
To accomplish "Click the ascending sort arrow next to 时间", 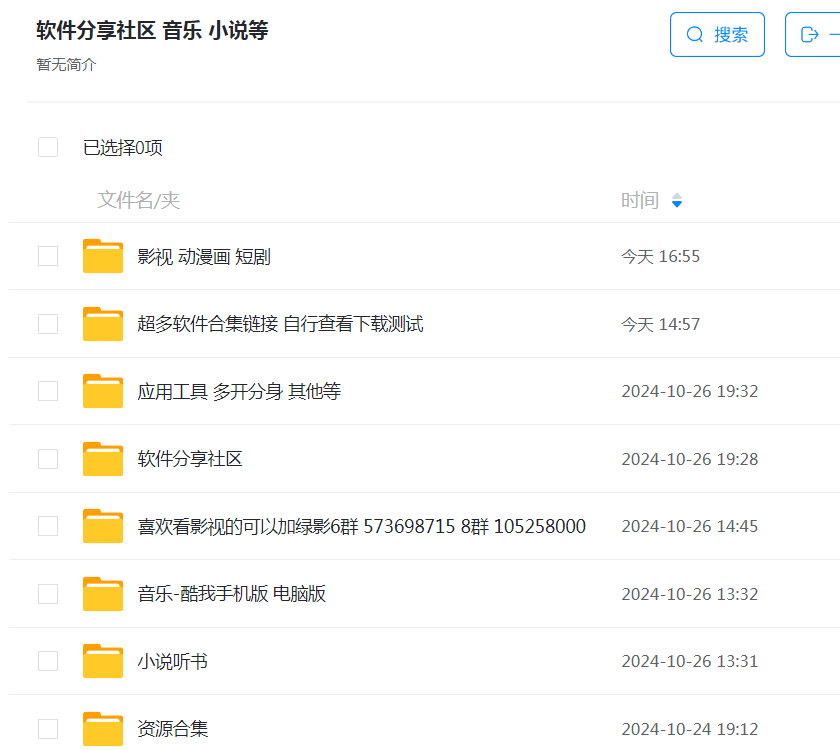I will [677, 196].
